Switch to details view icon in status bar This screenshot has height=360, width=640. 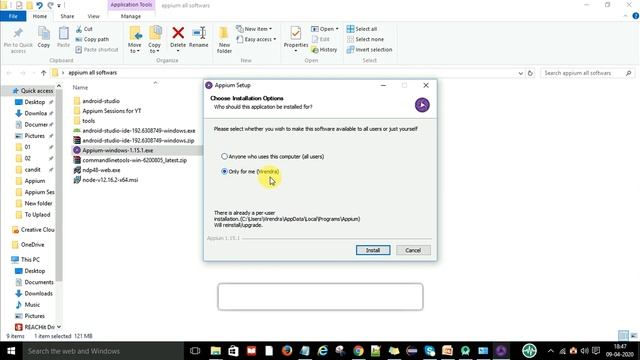coord(623,336)
